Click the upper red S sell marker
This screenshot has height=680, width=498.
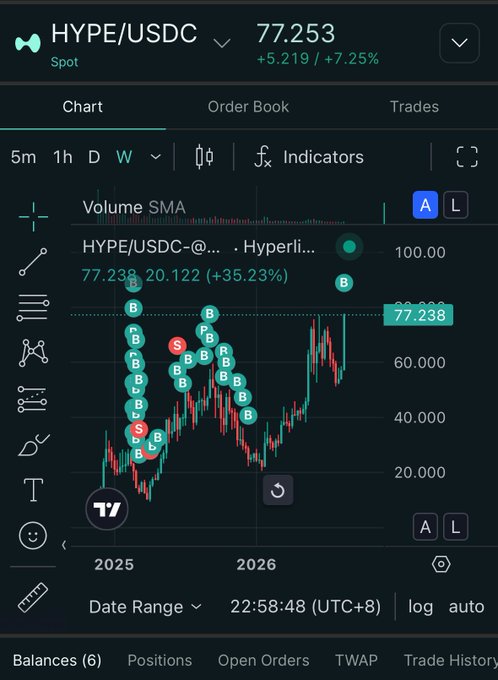[177, 346]
